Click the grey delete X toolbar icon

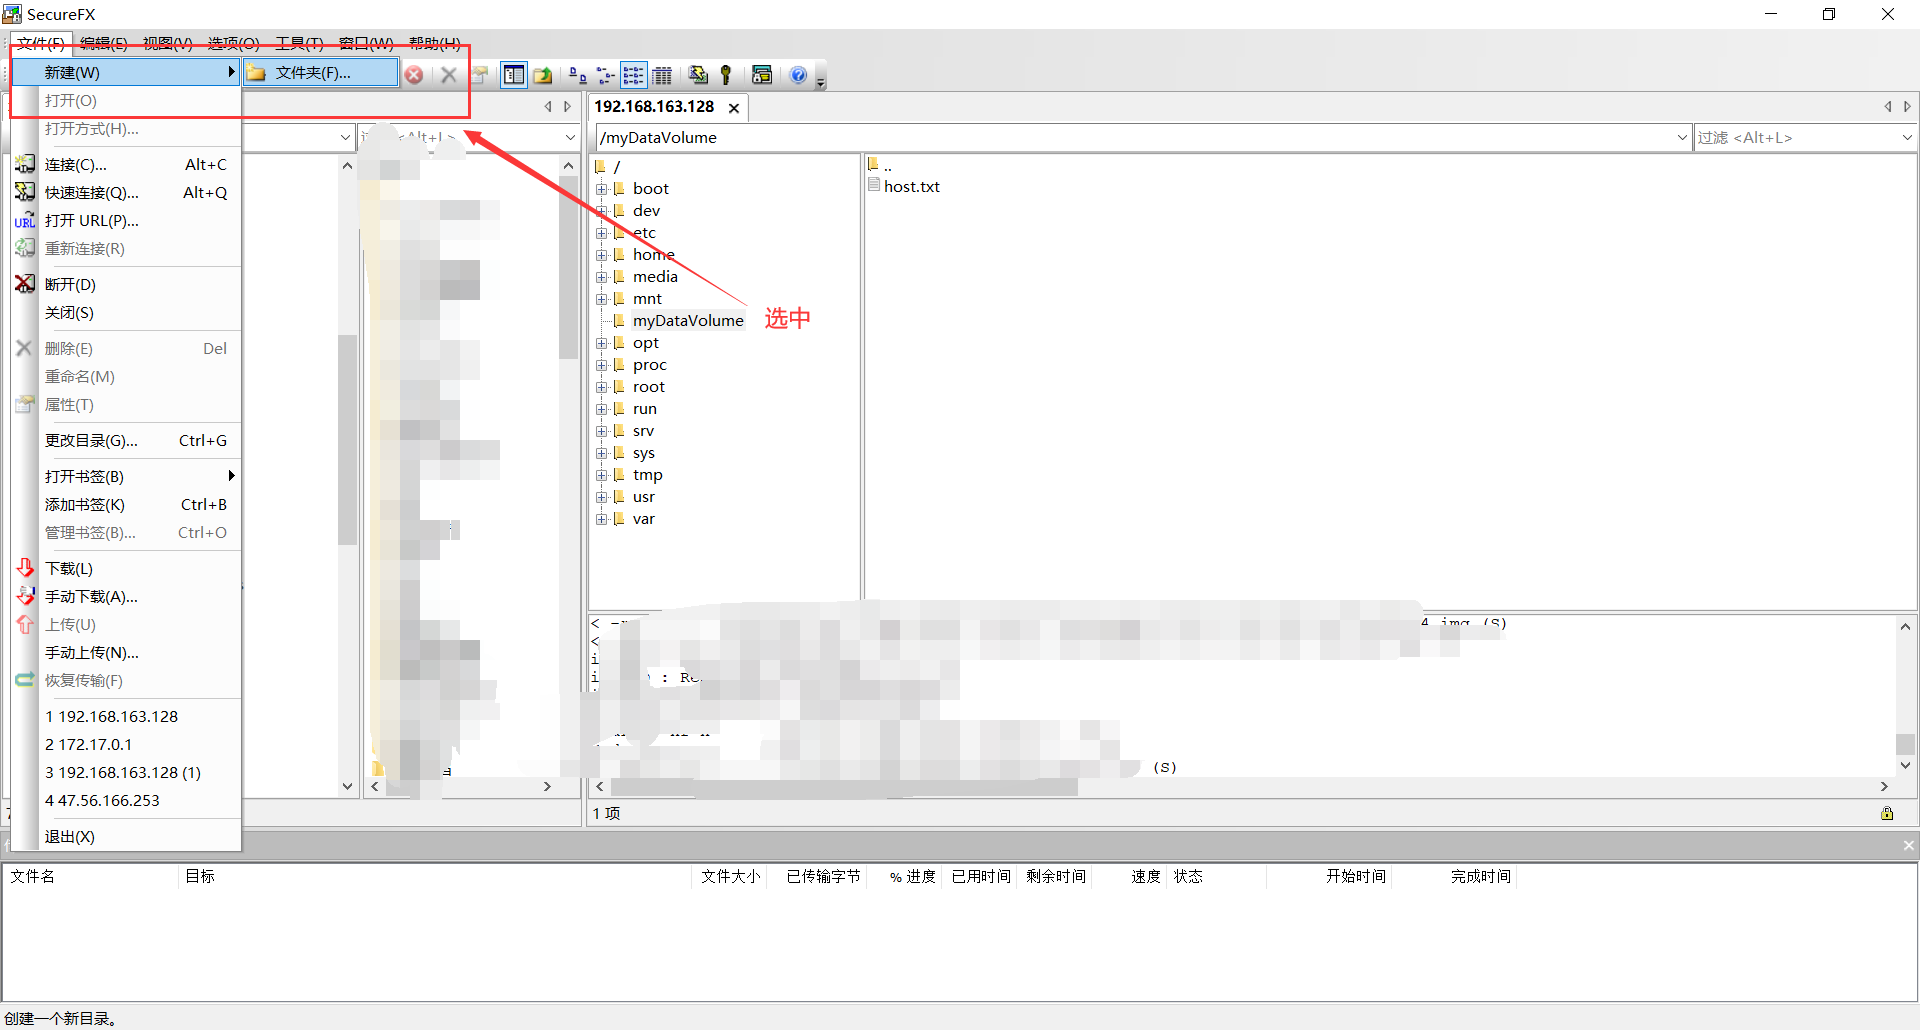pos(449,75)
